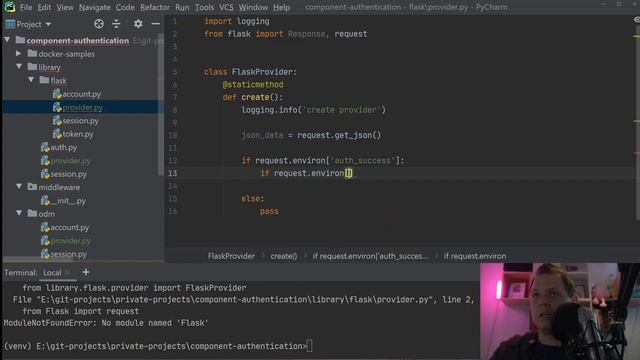Open the Help menu
The image size is (640, 360).
coord(281,7)
